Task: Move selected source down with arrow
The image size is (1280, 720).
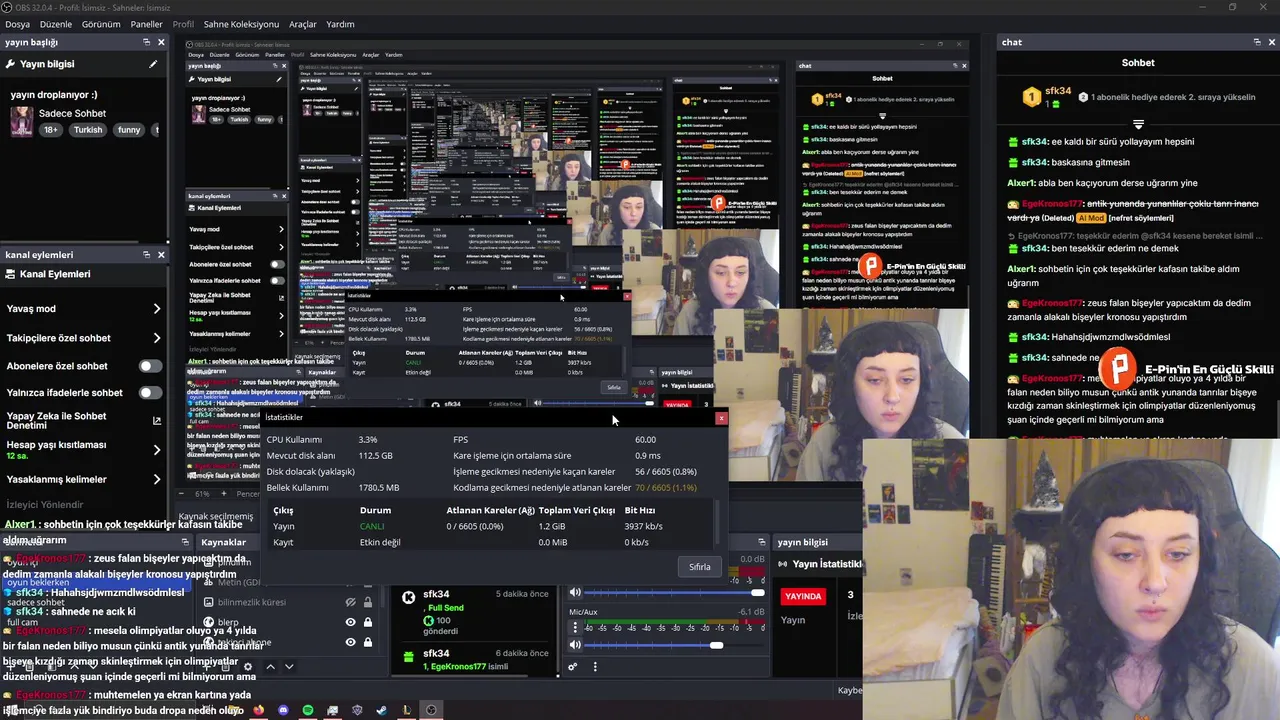Action: pyautogui.click(x=289, y=667)
